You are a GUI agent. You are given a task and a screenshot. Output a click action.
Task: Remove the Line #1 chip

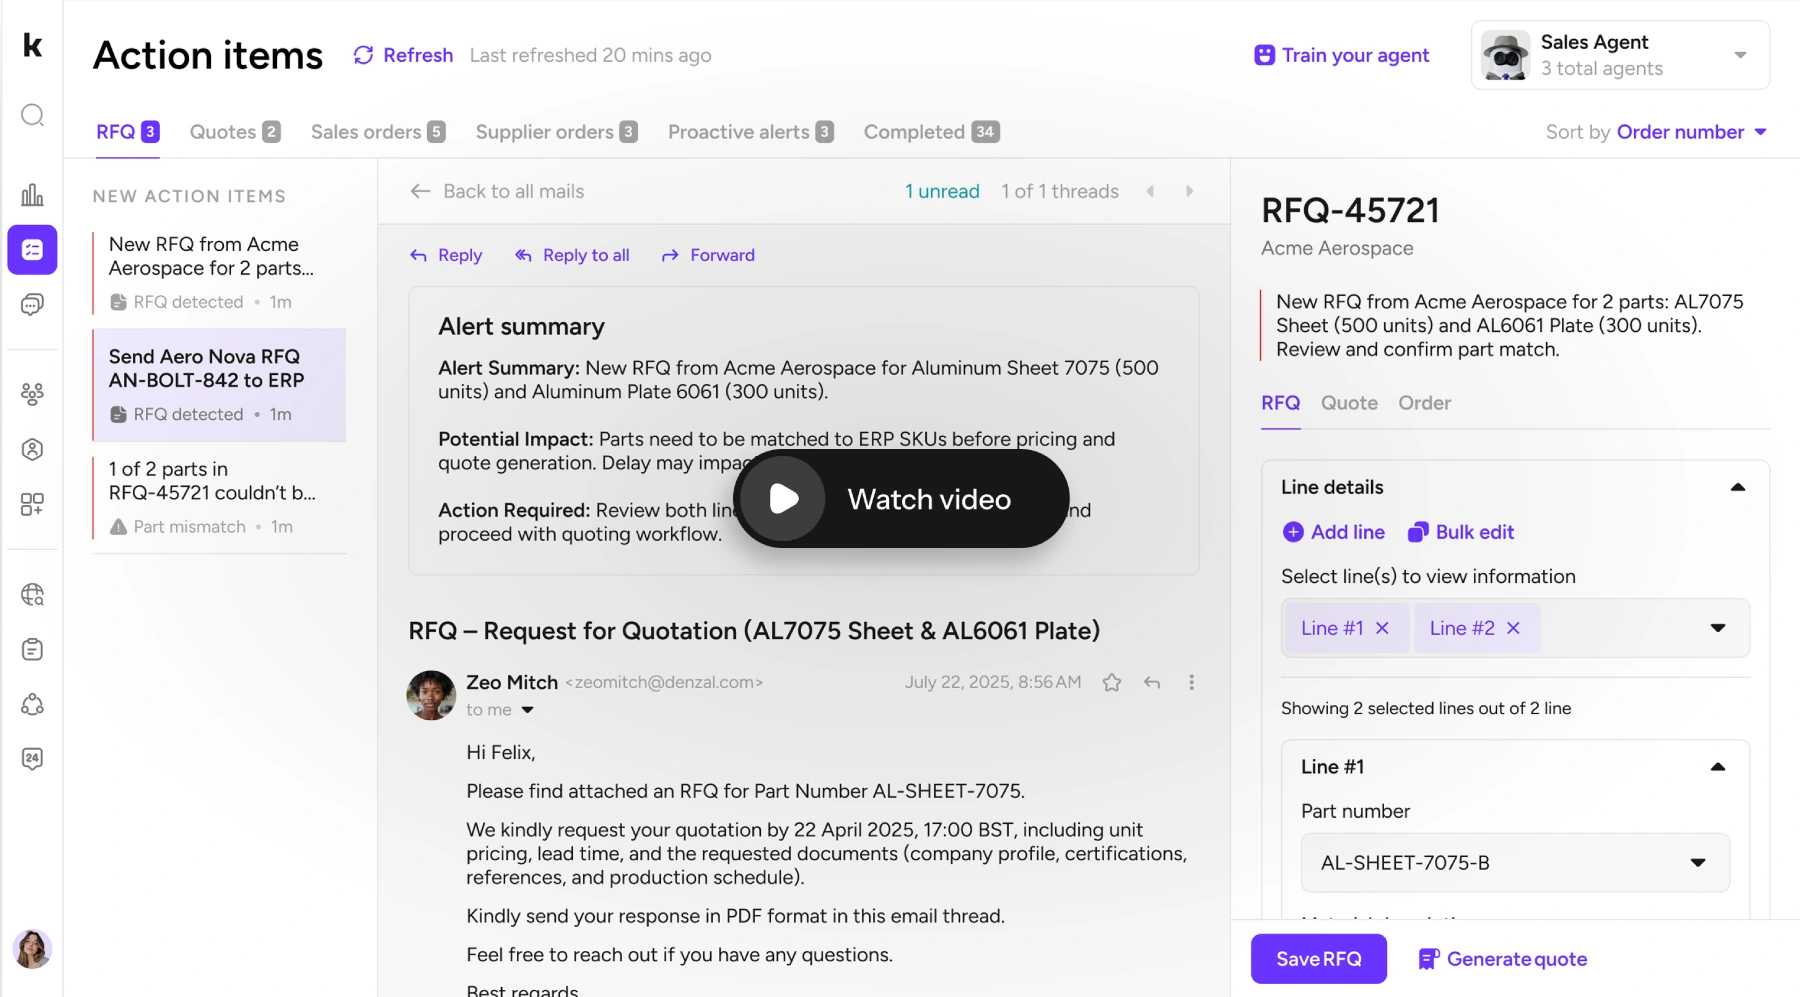click(x=1382, y=628)
